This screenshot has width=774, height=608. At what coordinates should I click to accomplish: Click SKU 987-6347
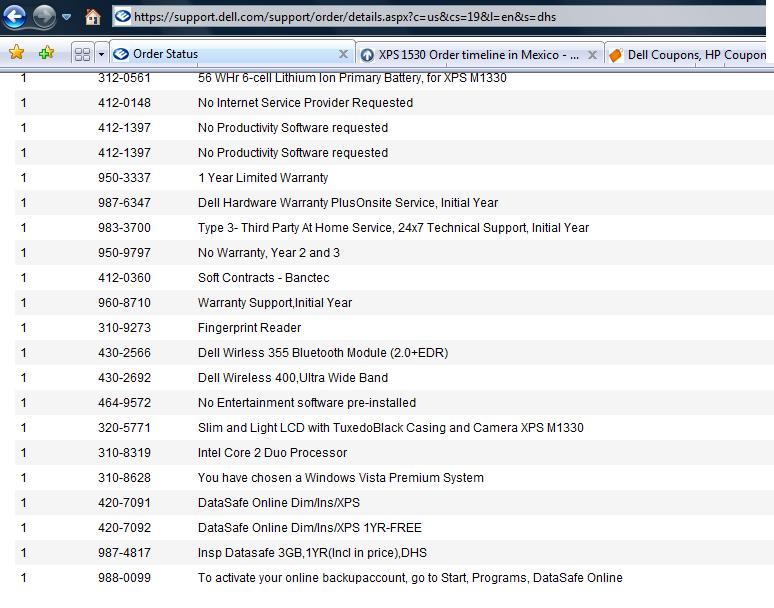124,203
